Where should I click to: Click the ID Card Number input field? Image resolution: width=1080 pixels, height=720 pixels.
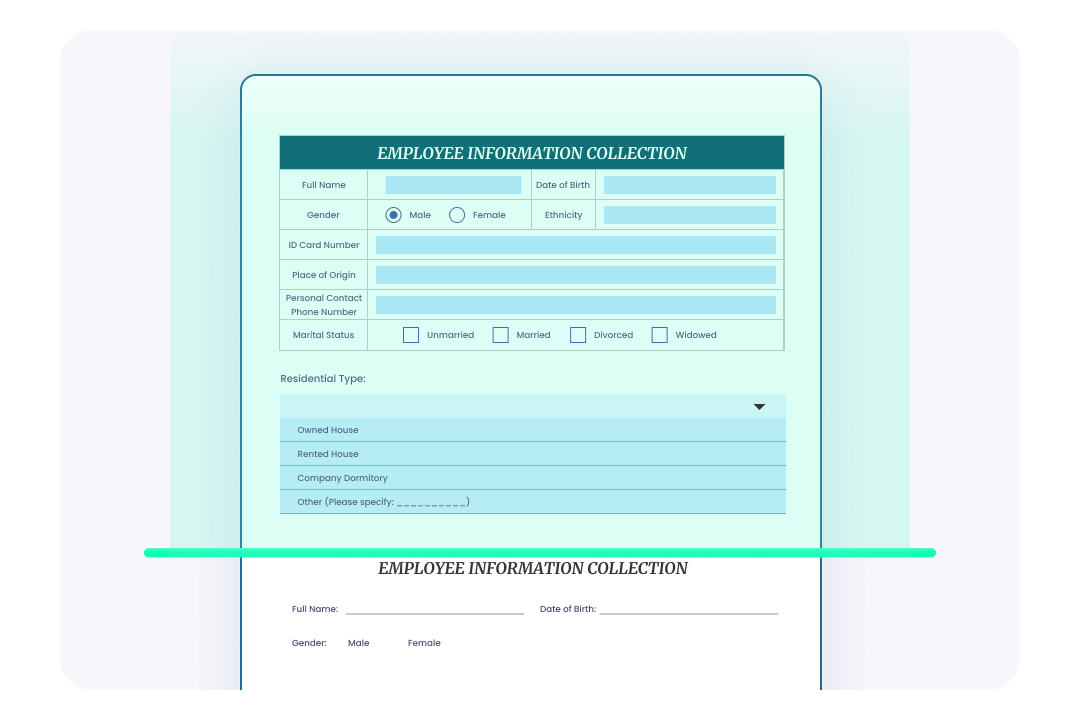tap(575, 244)
